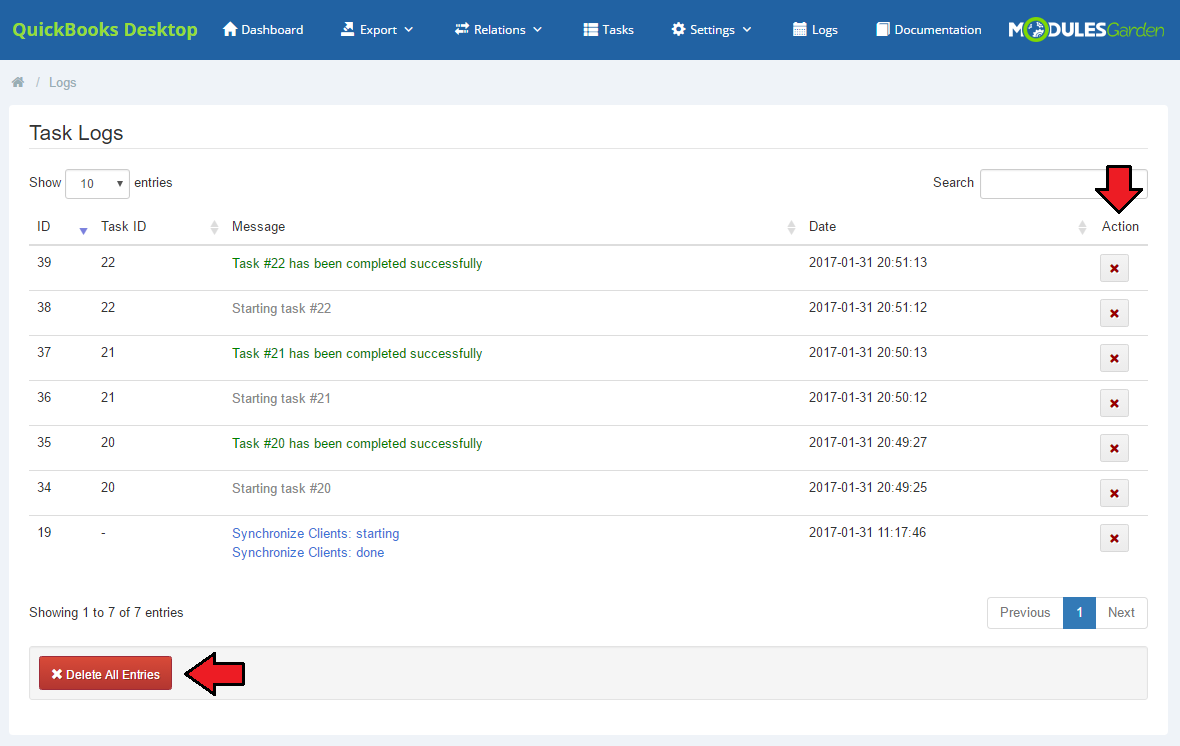
Task: Open the Tasks page
Action: pos(608,29)
